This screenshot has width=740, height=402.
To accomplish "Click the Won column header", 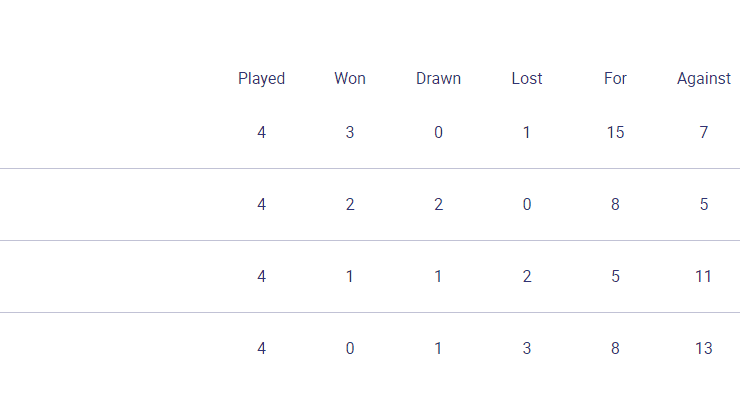I will [x=350, y=78].
